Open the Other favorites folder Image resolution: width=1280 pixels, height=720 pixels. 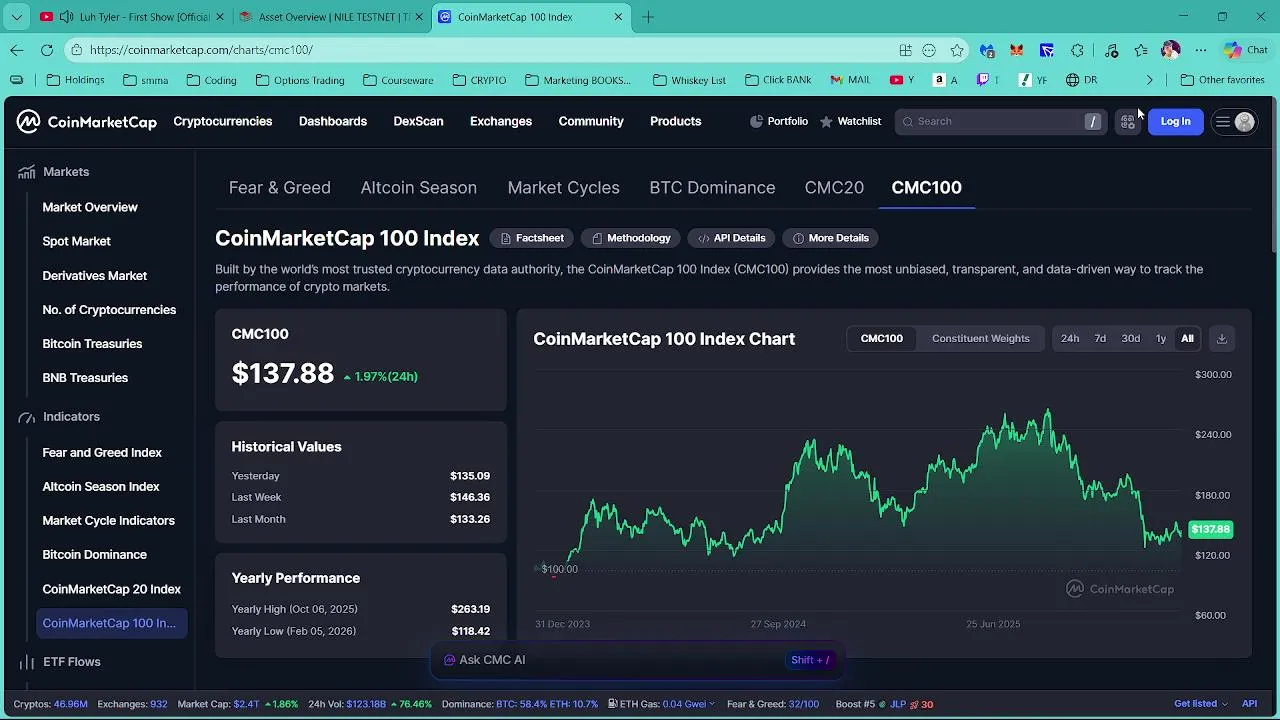pos(1222,80)
